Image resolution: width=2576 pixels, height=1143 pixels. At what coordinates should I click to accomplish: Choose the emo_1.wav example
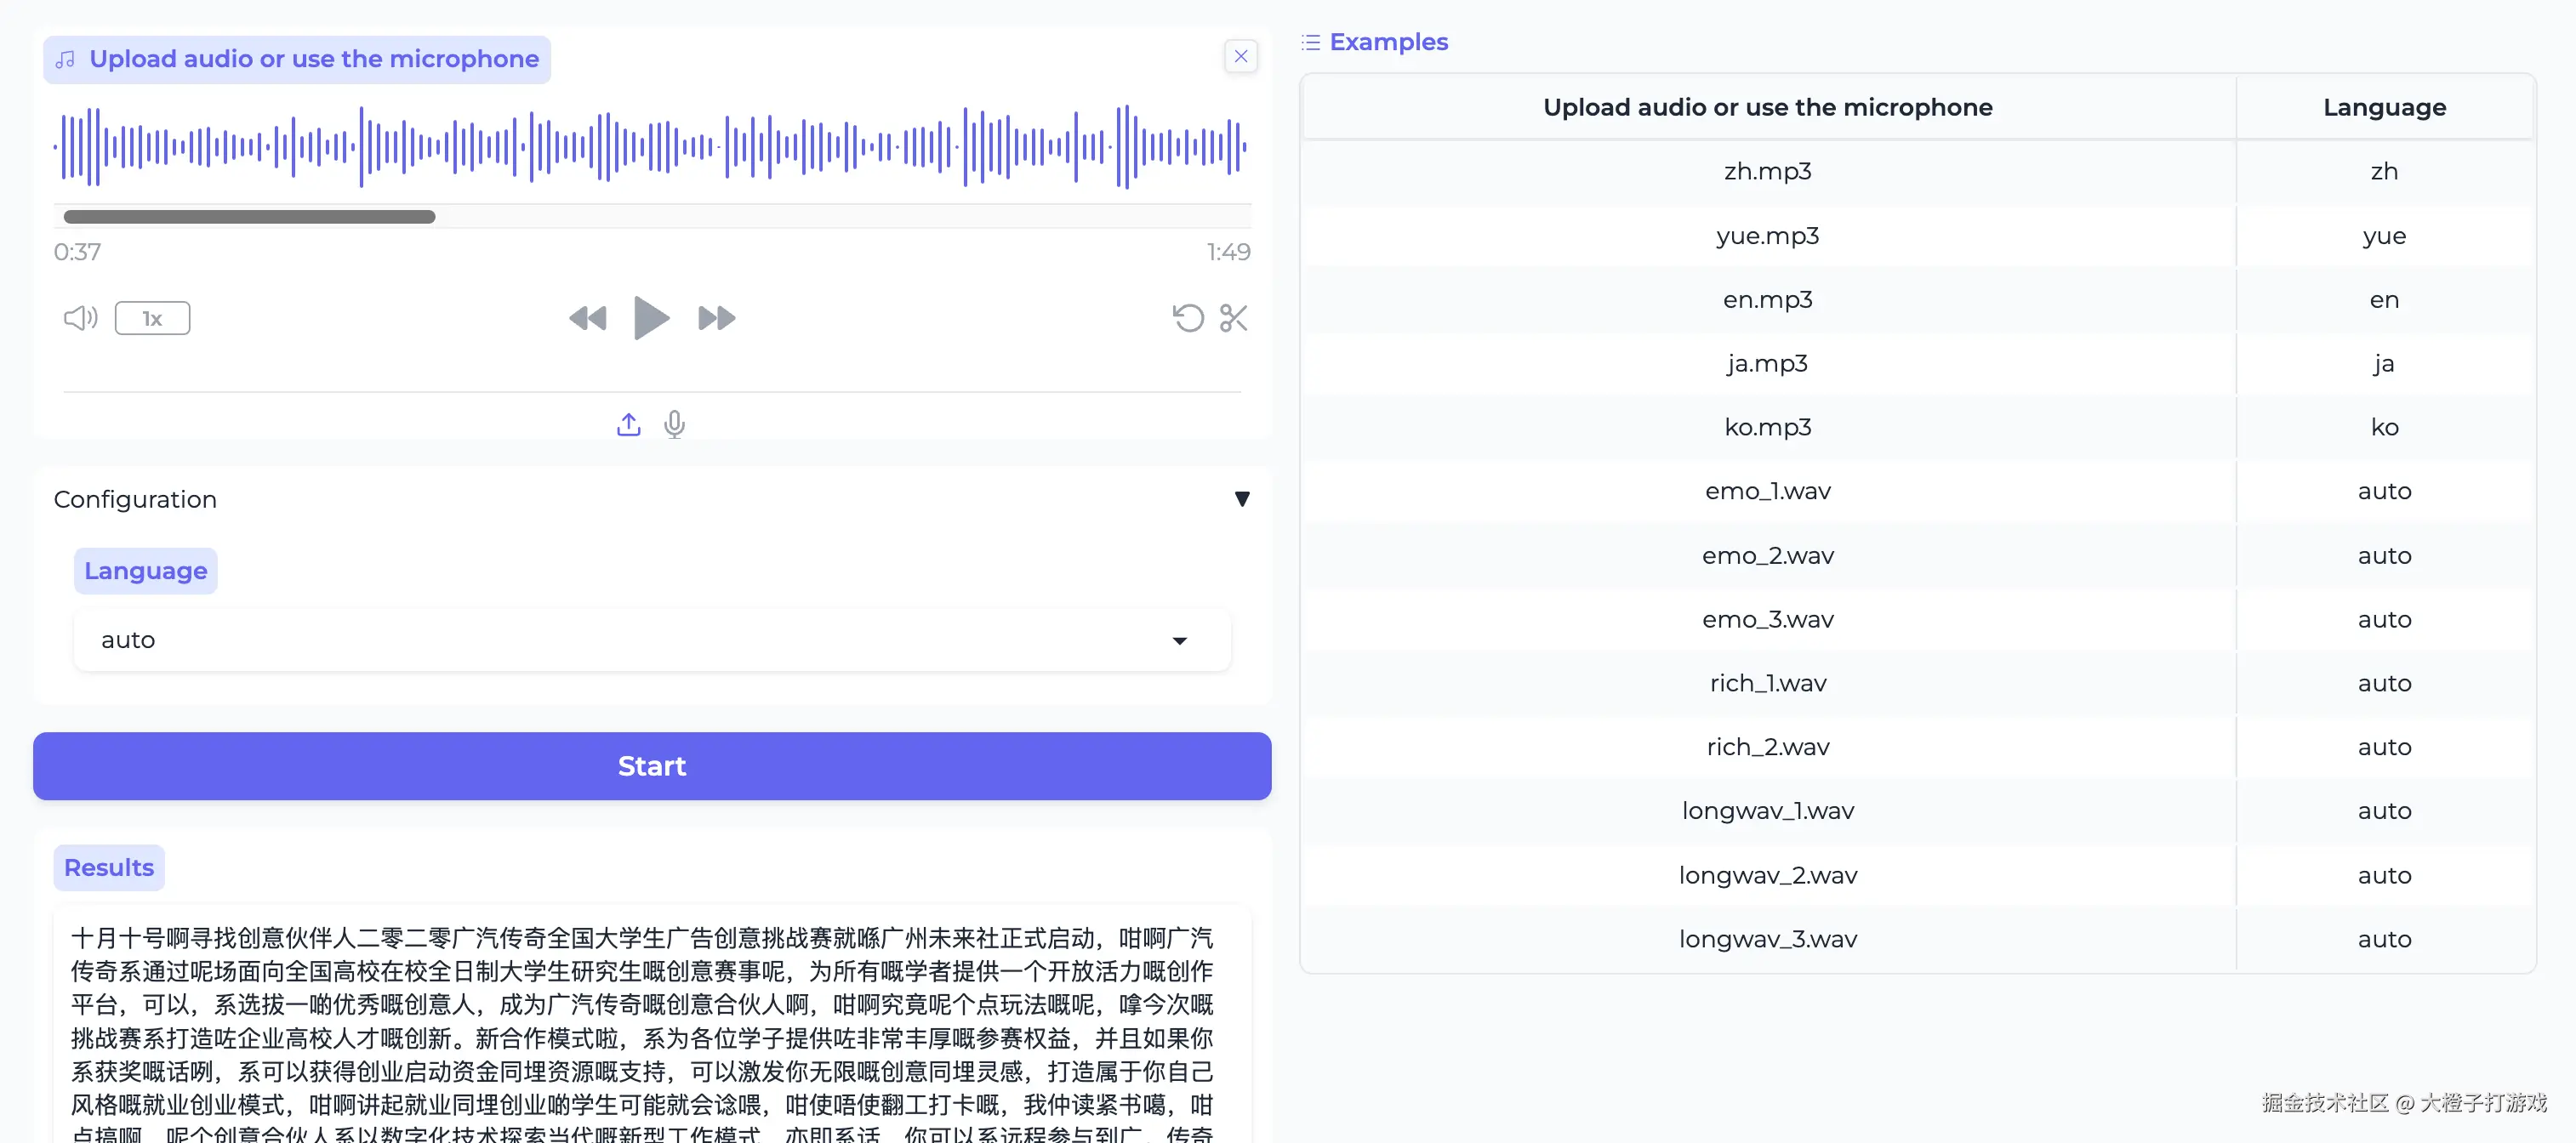click(x=1767, y=491)
